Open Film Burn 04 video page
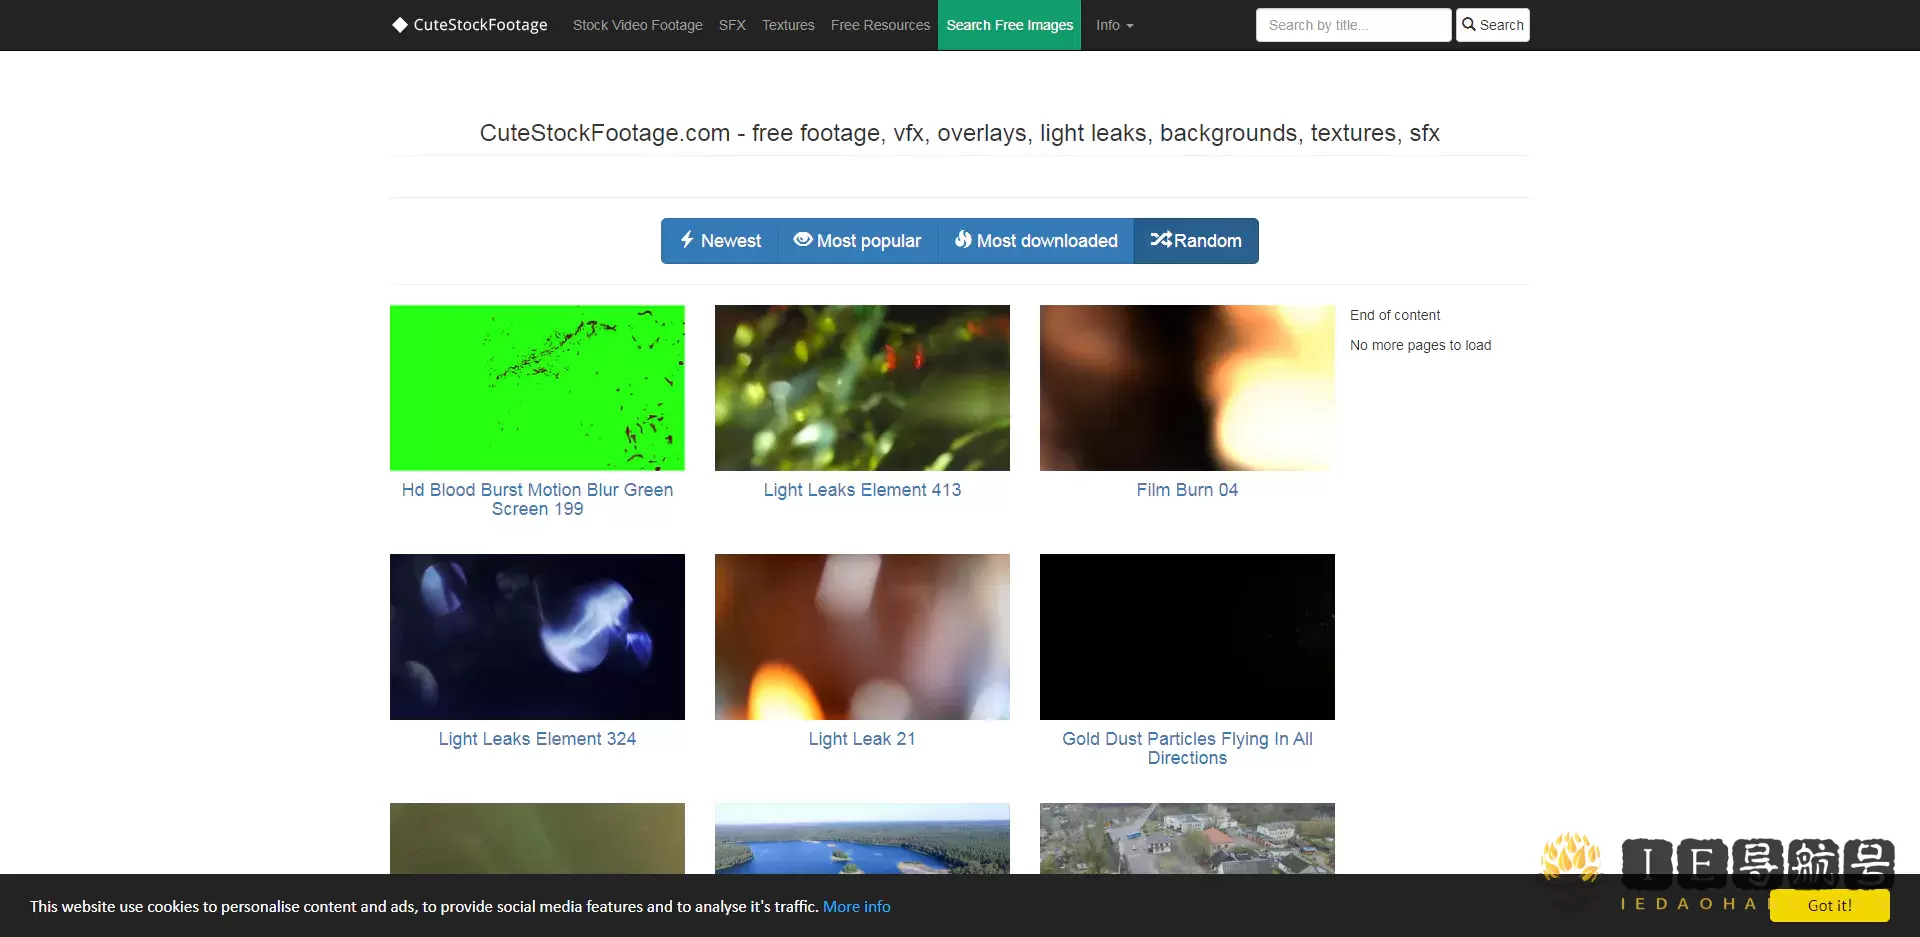This screenshot has width=1920, height=937. 1187,490
